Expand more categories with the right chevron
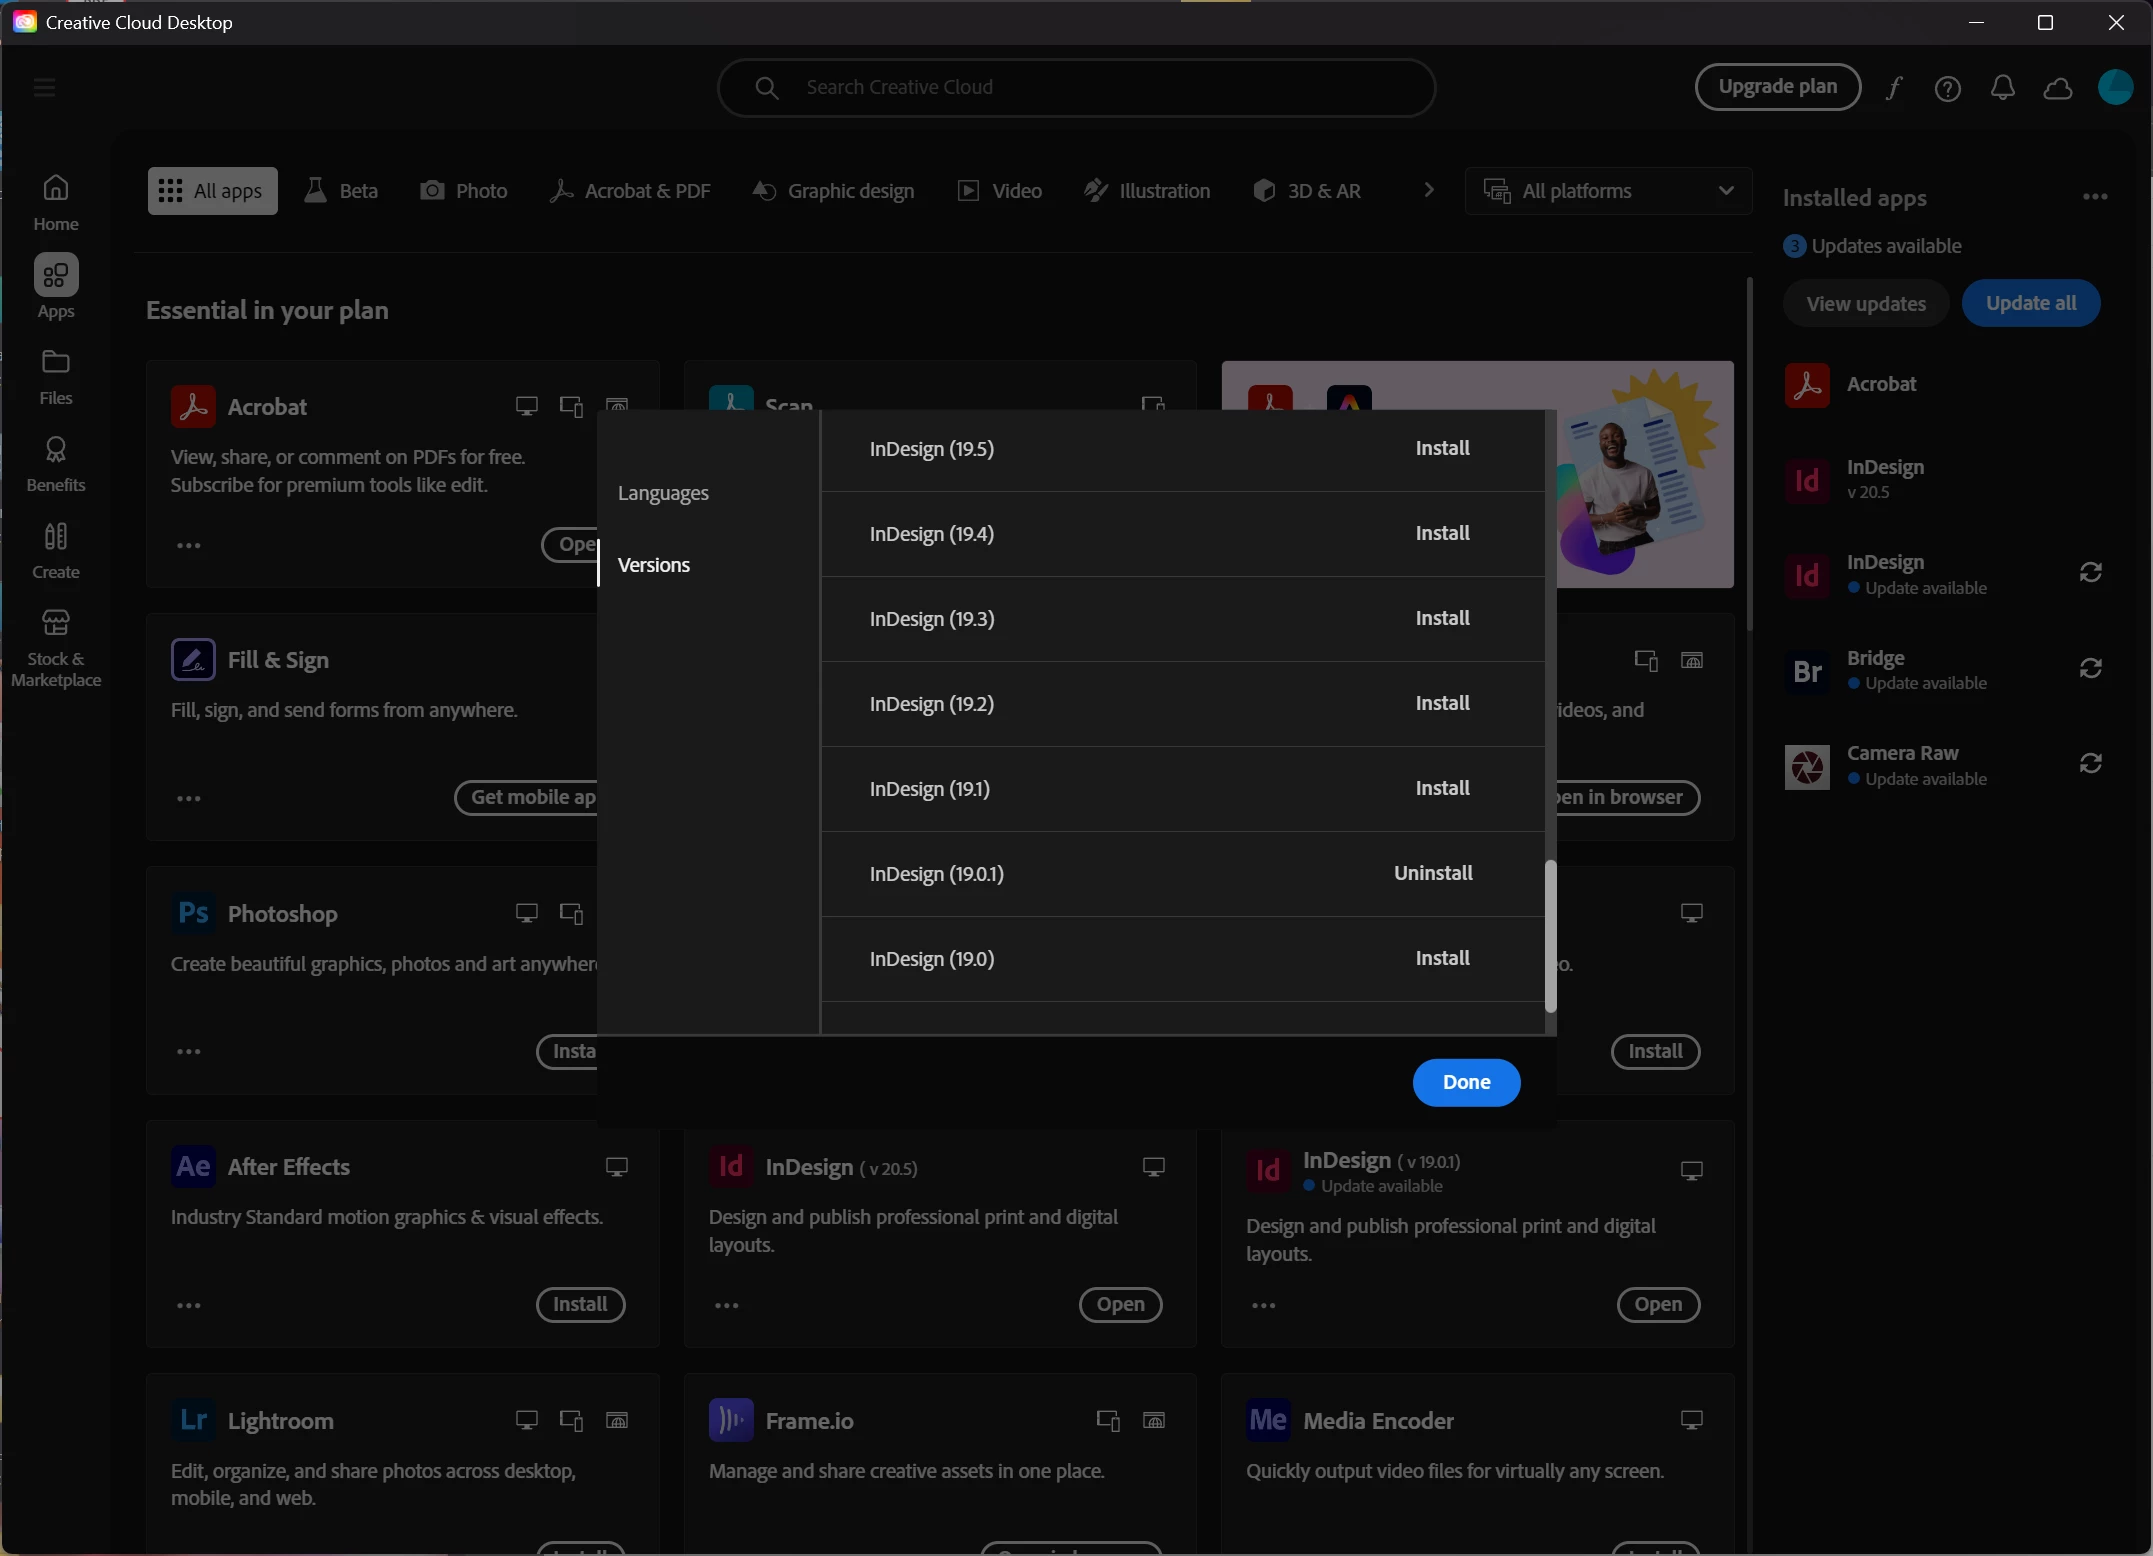This screenshot has width=2153, height=1556. (1428, 190)
